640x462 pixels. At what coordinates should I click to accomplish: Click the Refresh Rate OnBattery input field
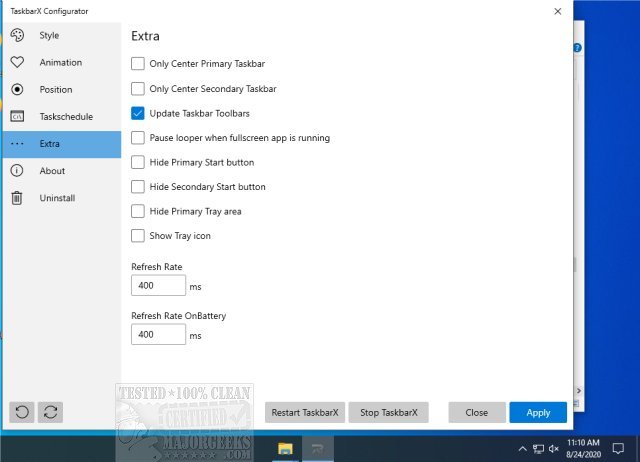(158, 334)
